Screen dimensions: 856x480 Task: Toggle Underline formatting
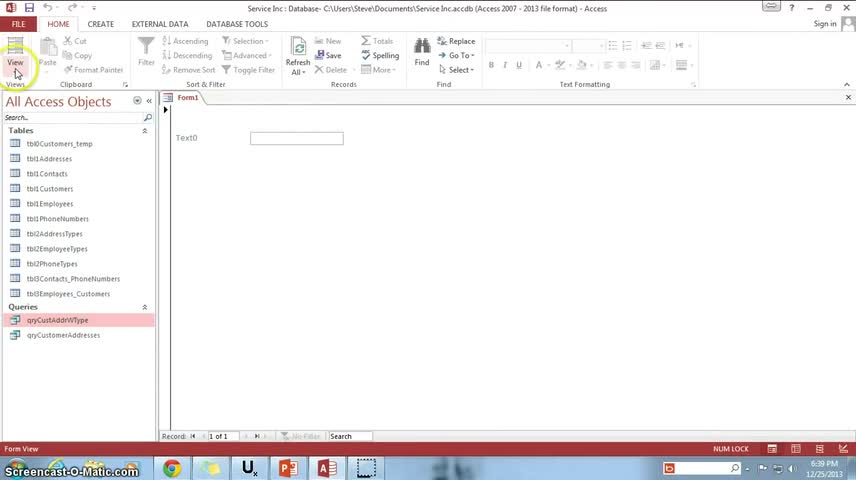pyautogui.click(x=519, y=65)
